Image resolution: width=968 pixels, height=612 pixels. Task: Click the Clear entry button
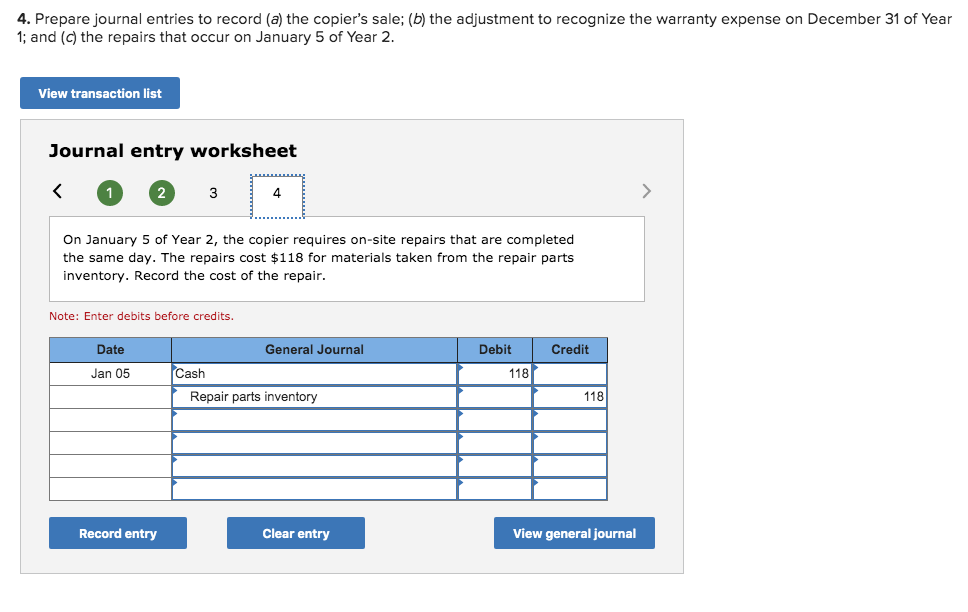[295, 532]
